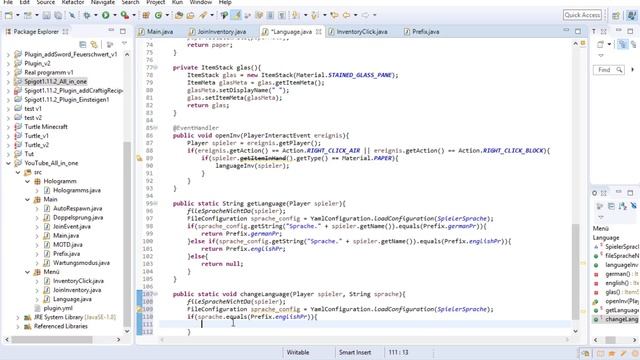Switch to the Java perspective icon
The width and height of the screenshot is (640, 360).
tap(631, 16)
